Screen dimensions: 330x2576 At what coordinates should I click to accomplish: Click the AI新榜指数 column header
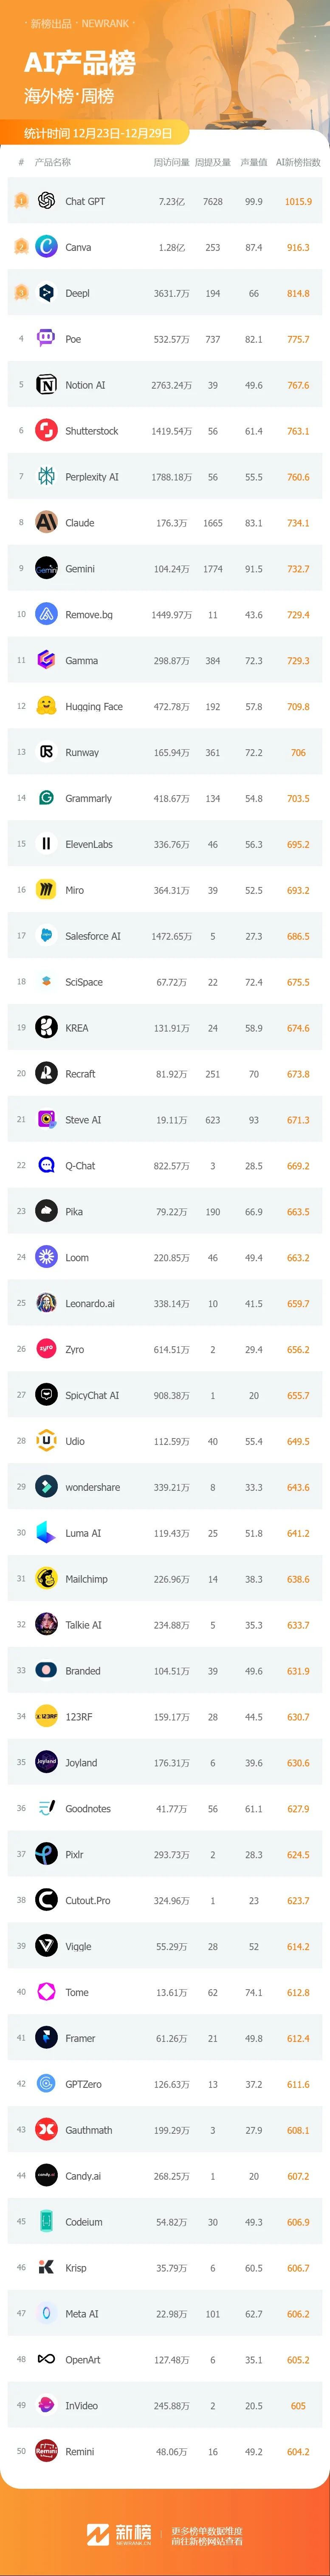[298, 162]
